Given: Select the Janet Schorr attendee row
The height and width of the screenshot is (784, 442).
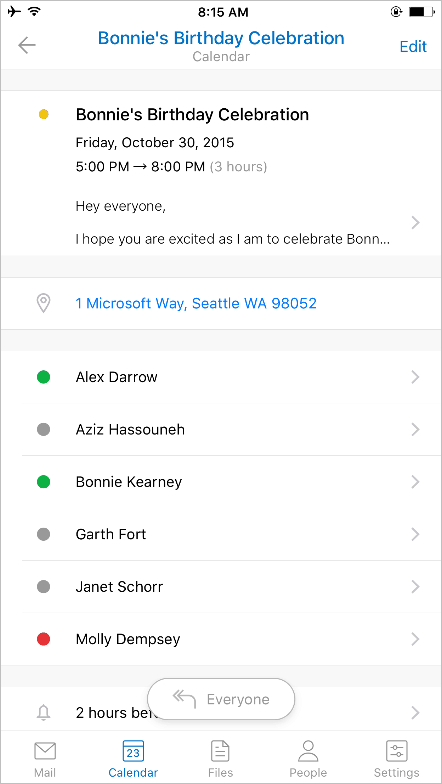Looking at the screenshot, I should click(x=231, y=587).
